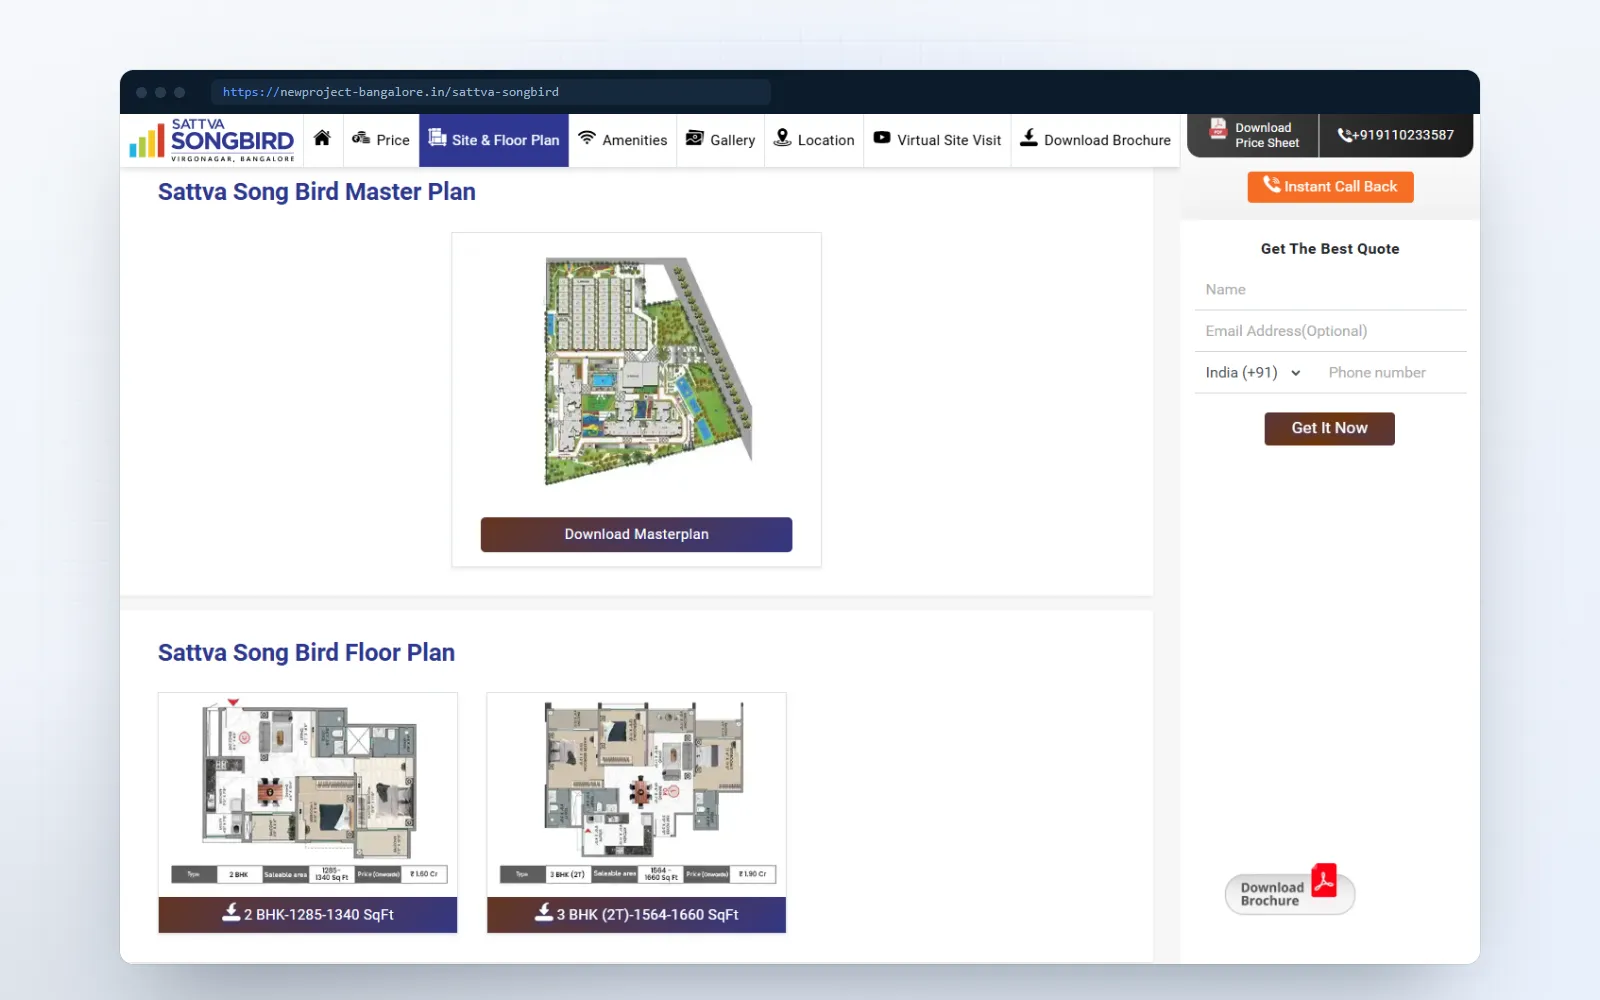Click the Gallery camera icon

[695, 138]
